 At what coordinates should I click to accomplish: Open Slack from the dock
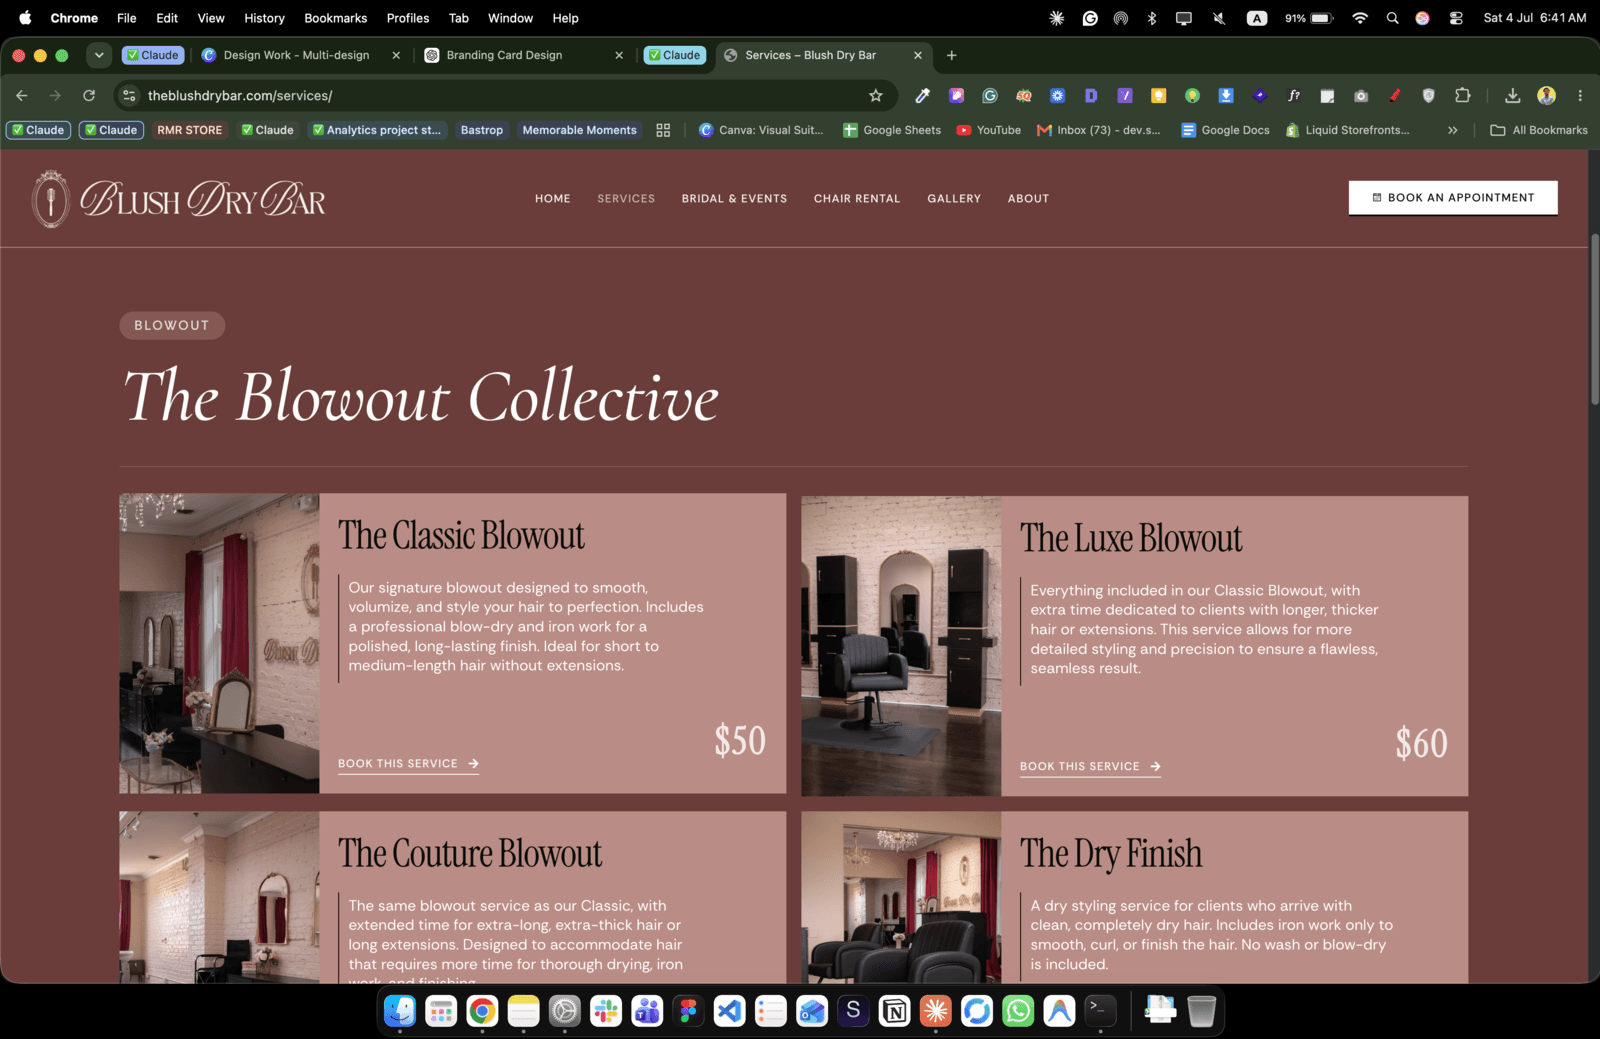click(x=606, y=1011)
